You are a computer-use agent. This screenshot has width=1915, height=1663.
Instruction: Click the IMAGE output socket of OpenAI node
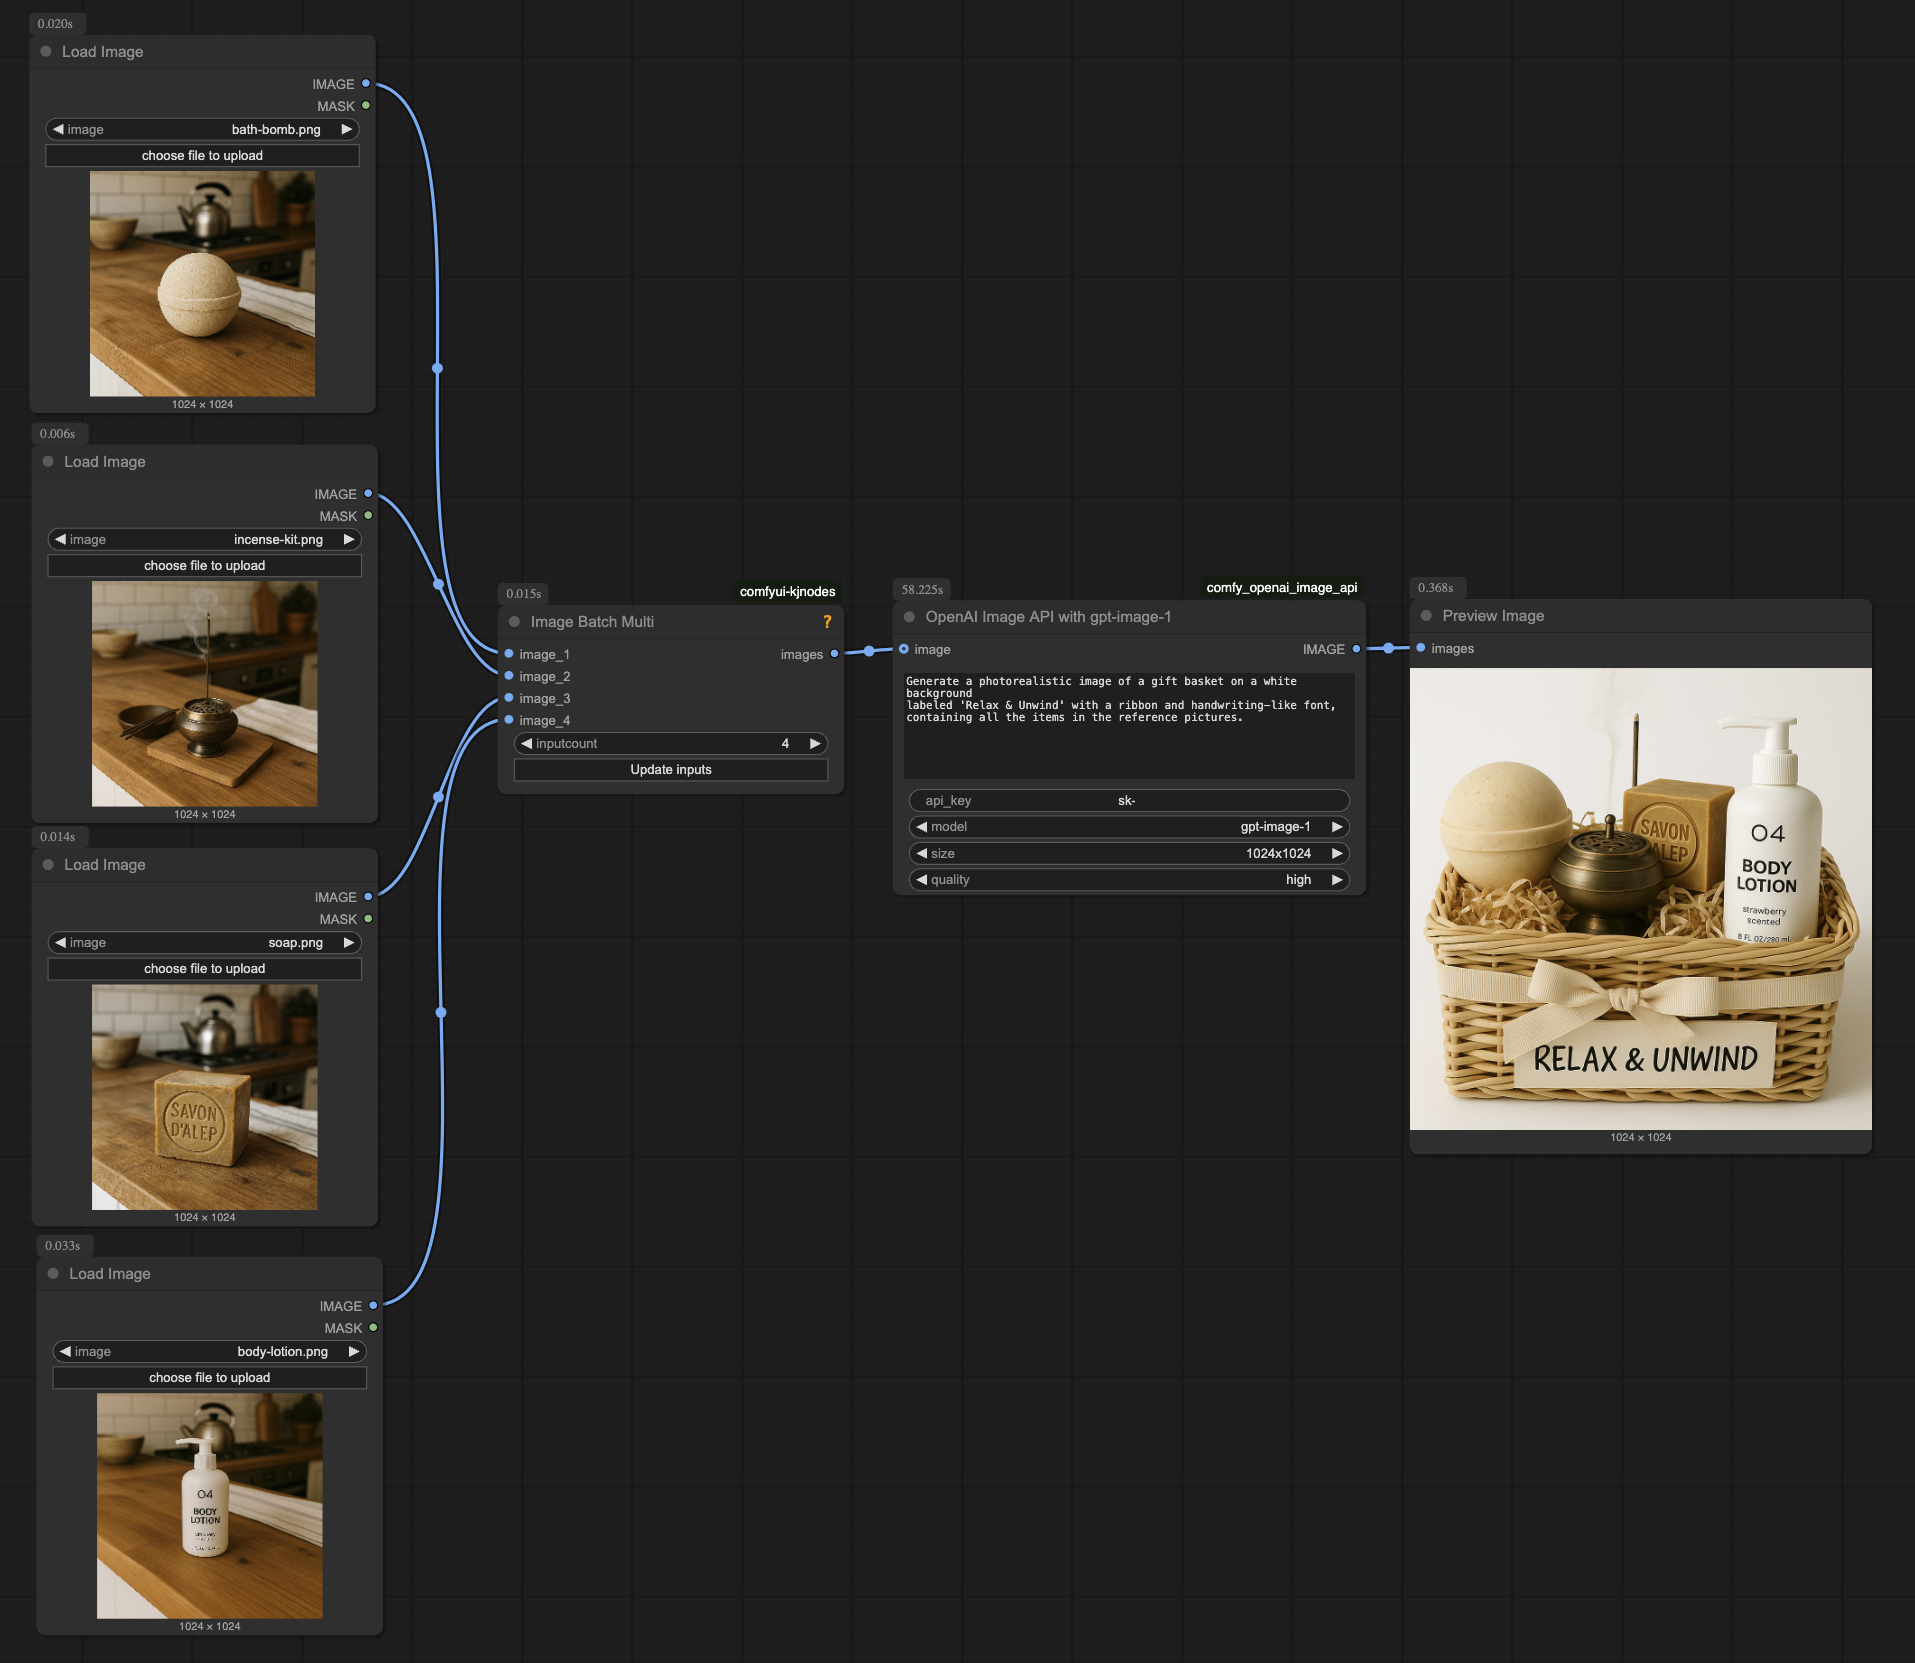tap(1356, 648)
